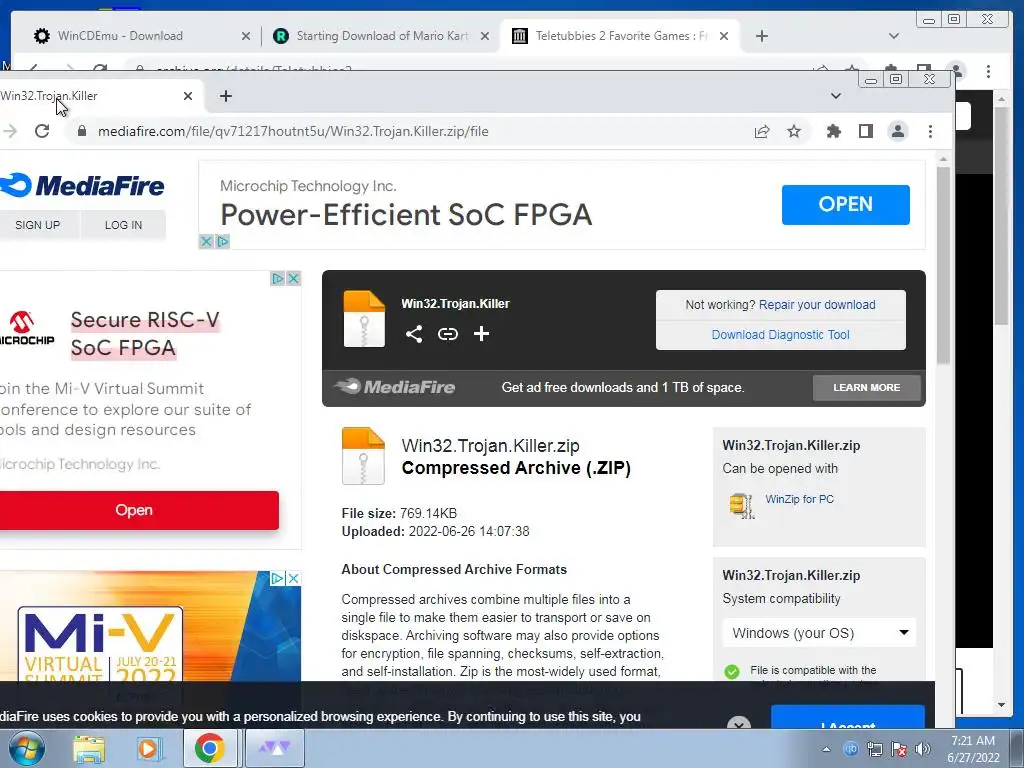Open new tab in the background Chrome window
Screen dimensions: 1024x768
pos(761,36)
